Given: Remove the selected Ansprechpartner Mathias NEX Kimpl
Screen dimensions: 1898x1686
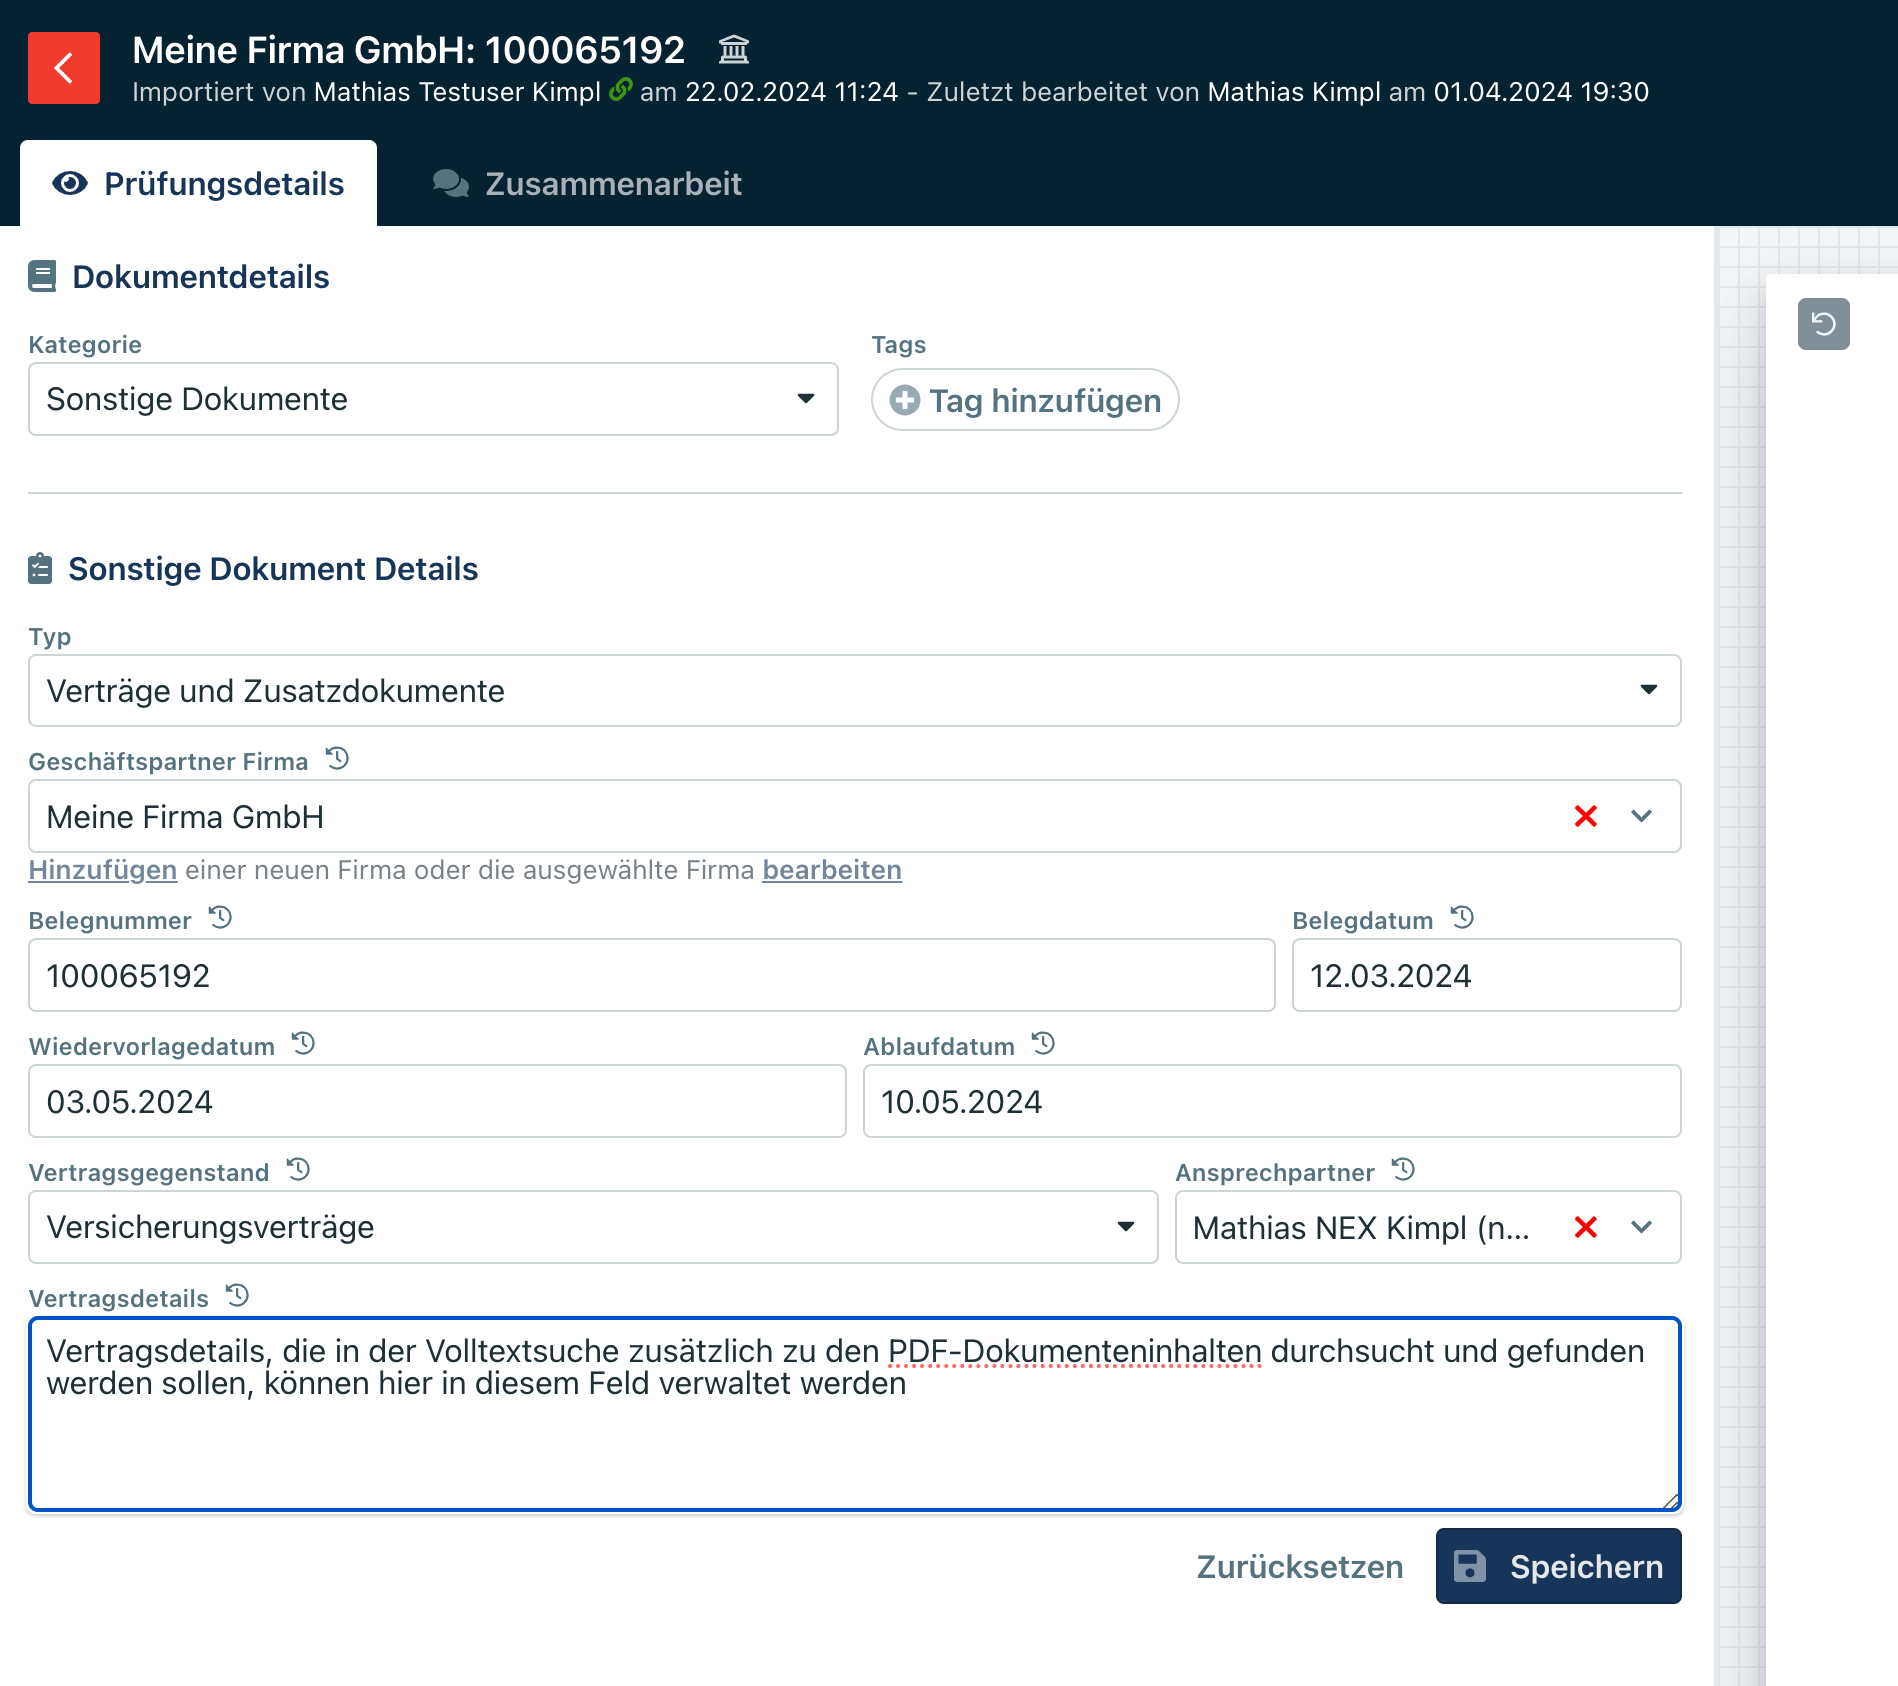Looking at the screenshot, I should pos(1585,1227).
